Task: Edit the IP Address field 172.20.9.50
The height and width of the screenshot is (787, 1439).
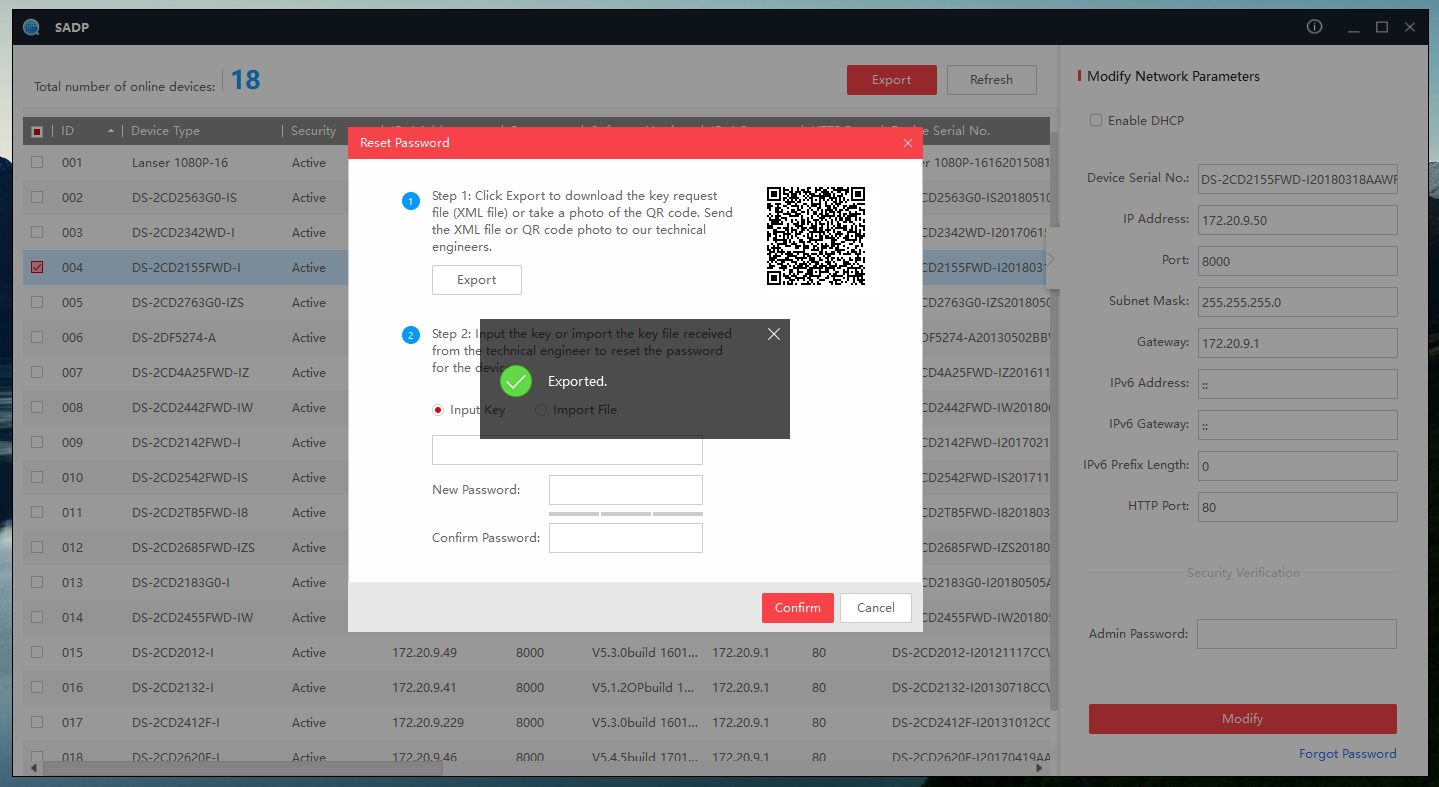Action: 1297,220
